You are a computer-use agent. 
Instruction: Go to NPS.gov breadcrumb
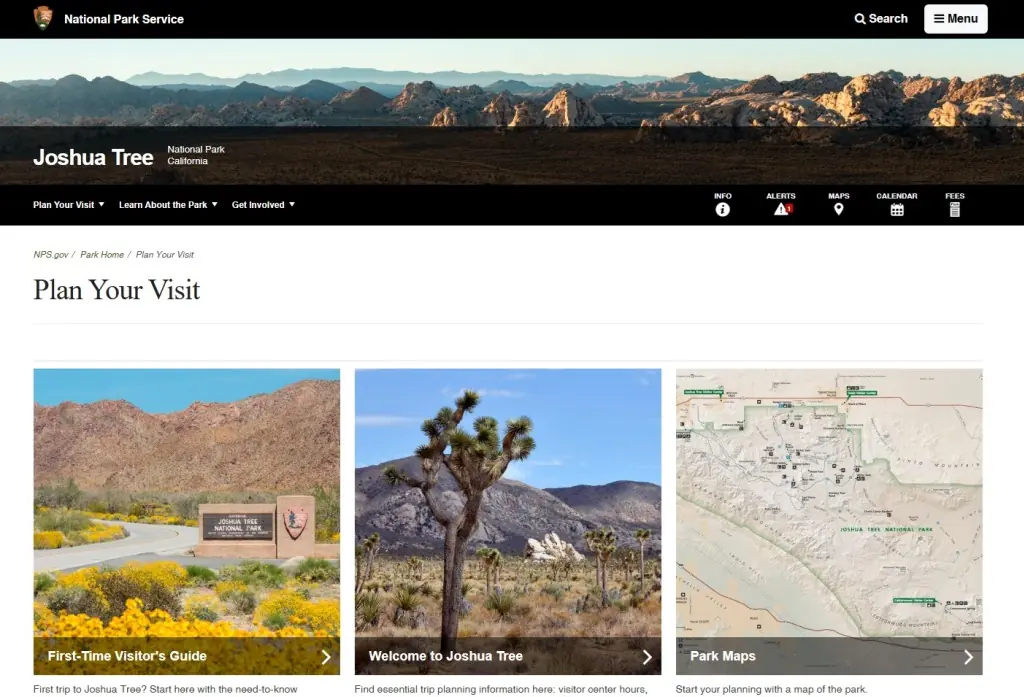tap(51, 255)
